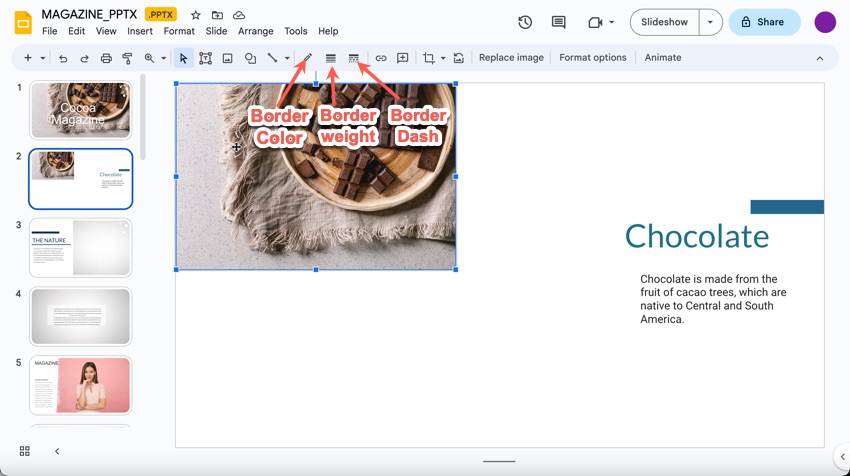850x476 pixels.
Task: Crop the selected image
Action: click(x=429, y=58)
